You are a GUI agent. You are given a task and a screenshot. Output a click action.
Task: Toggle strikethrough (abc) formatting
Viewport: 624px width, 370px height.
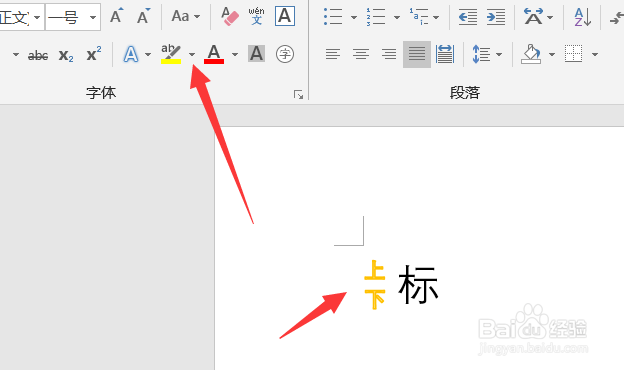[x=38, y=55]
